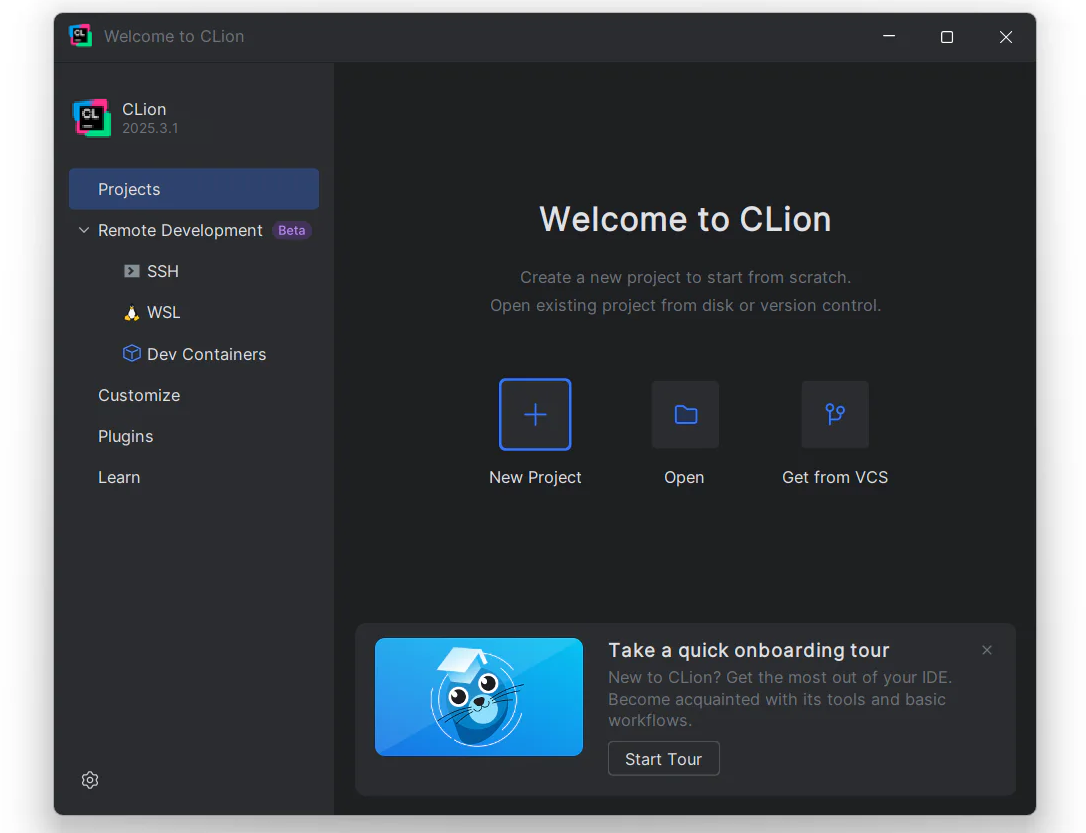Open the Learn section
This screenshot has height=833, width=1086.
[119, 477]
